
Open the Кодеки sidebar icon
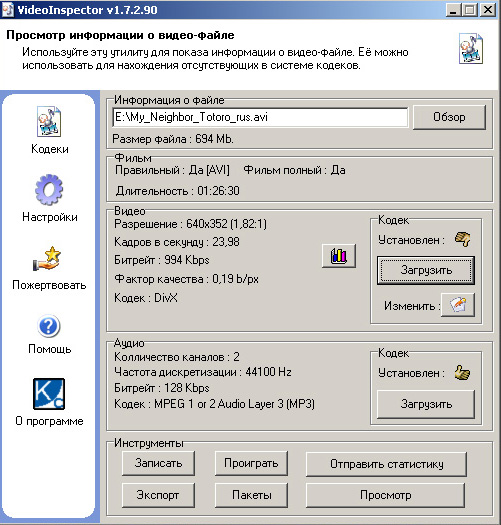click(x=49, y=121)
